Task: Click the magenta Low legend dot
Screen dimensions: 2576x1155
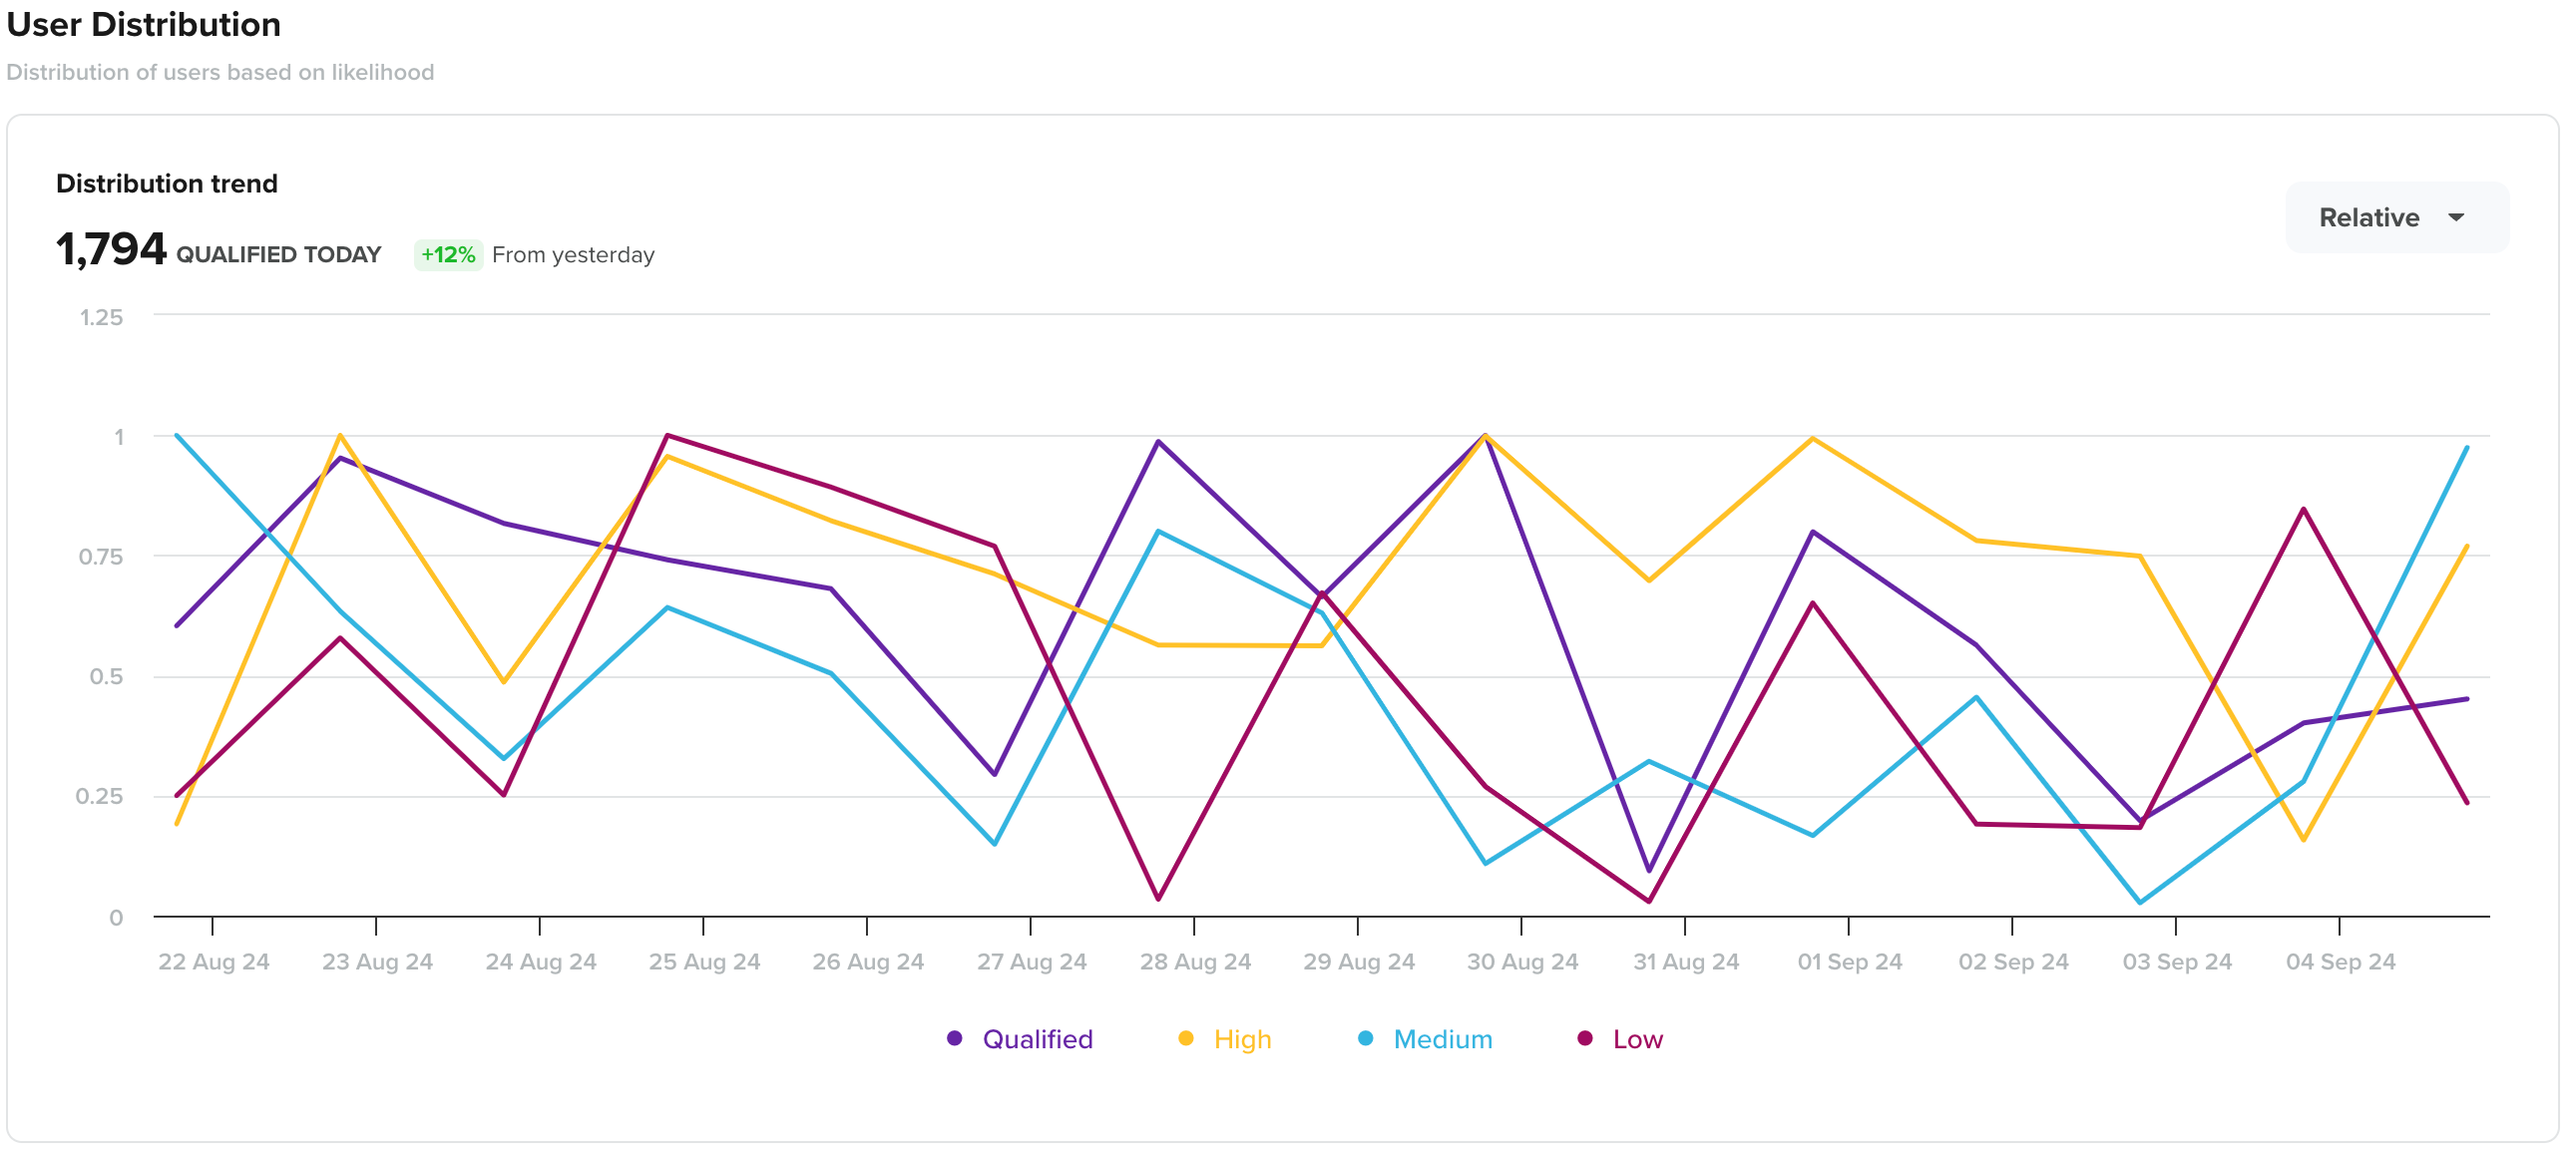Action: pos(1584,1038)
